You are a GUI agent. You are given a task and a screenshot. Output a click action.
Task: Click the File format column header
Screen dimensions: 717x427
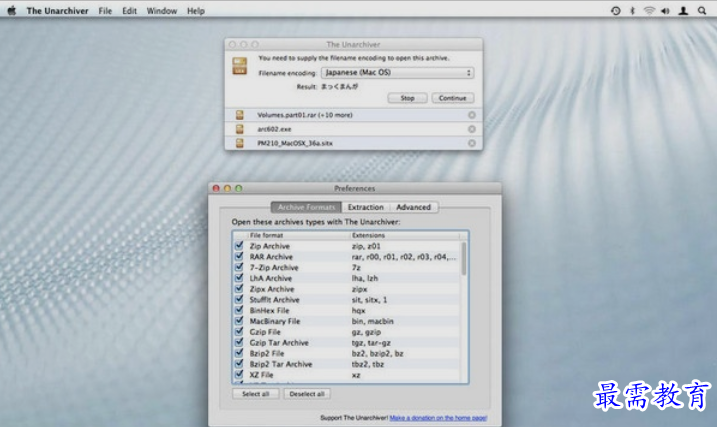298,235
